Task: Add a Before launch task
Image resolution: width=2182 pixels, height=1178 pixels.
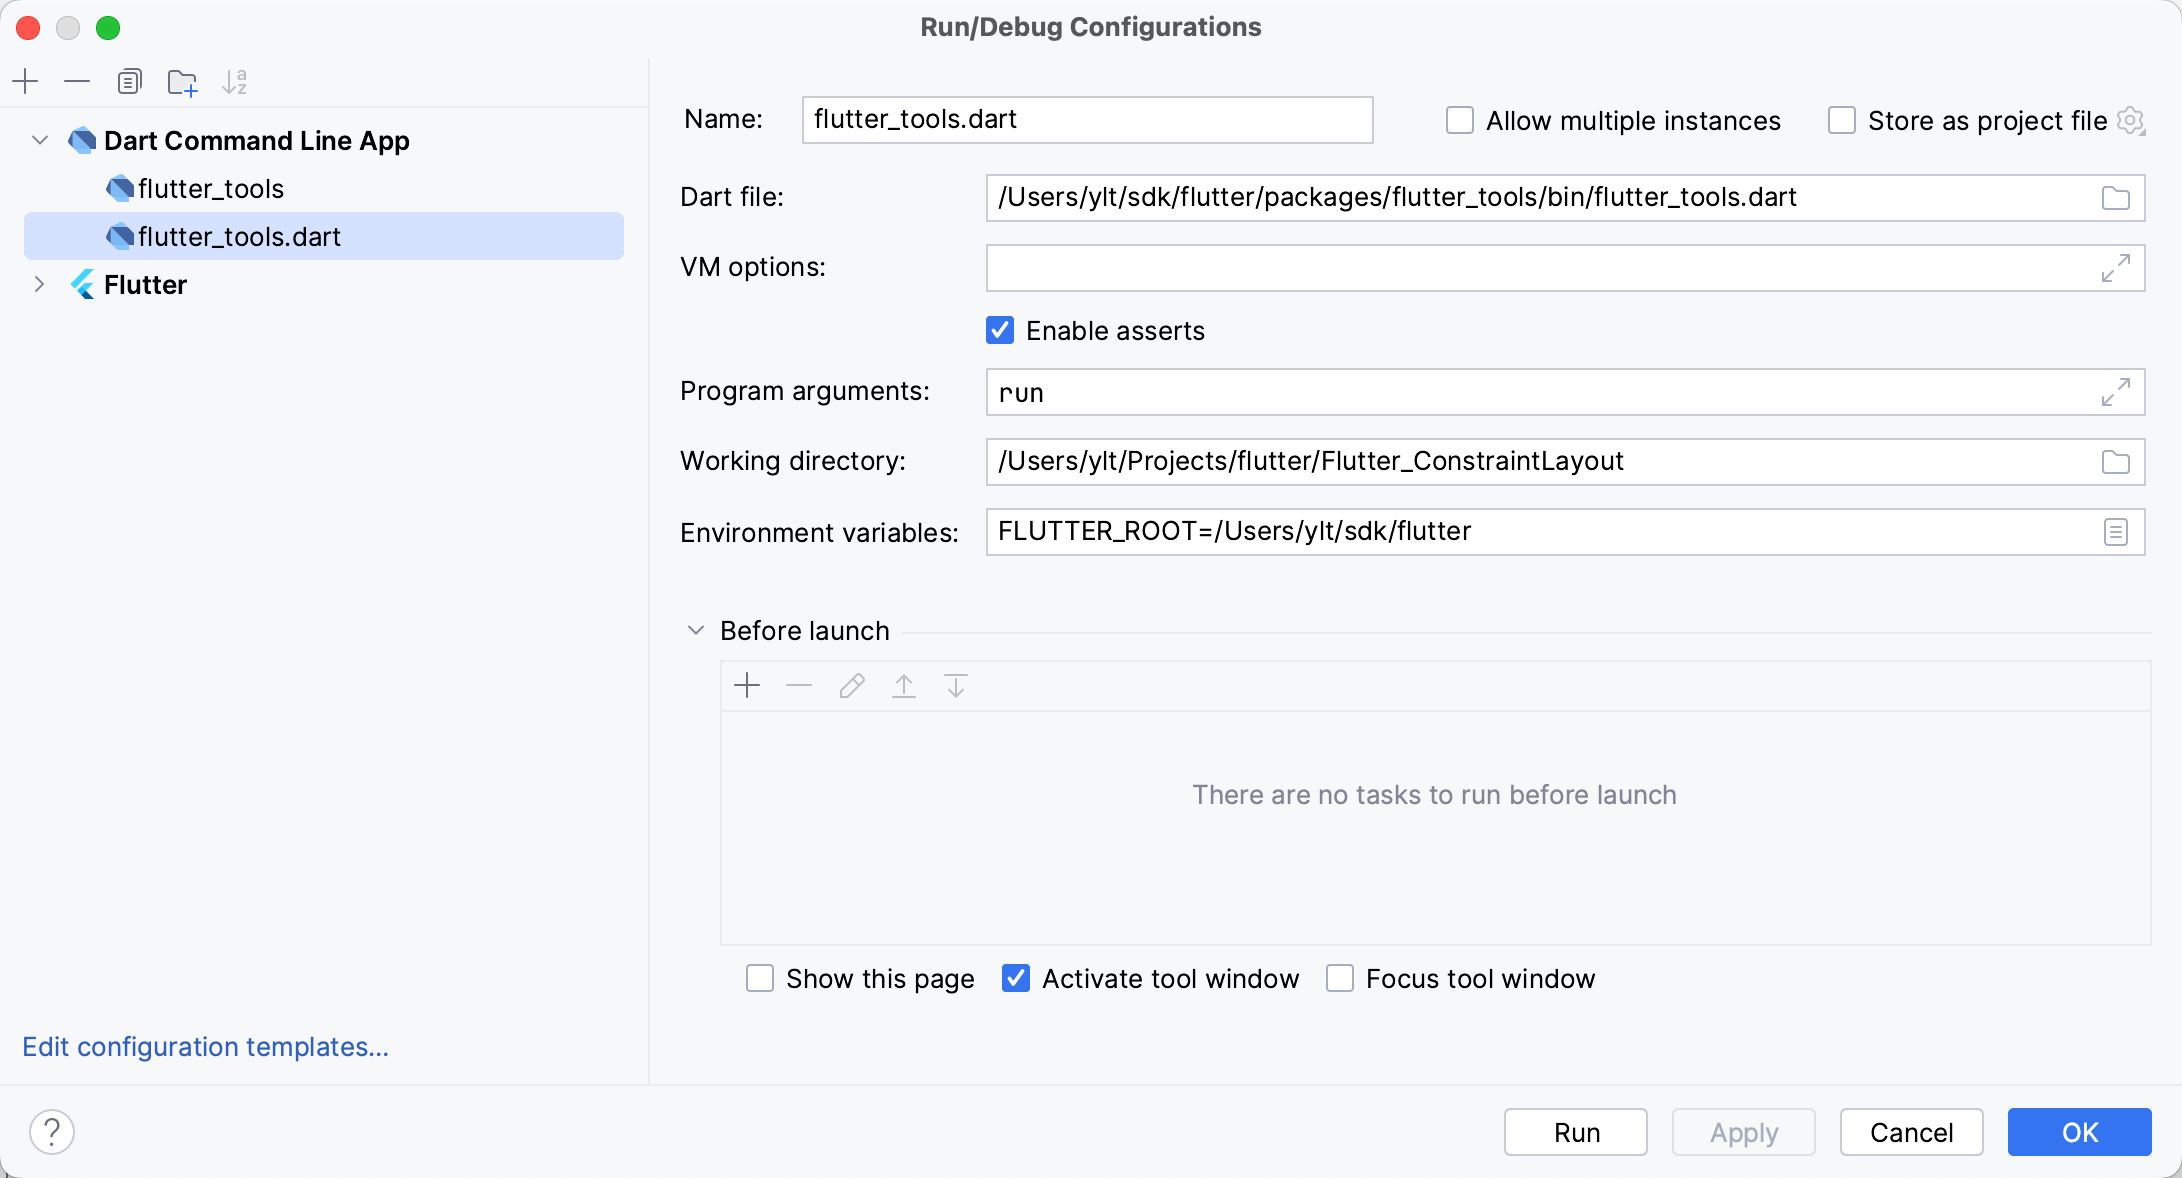Action: [747, 686]
